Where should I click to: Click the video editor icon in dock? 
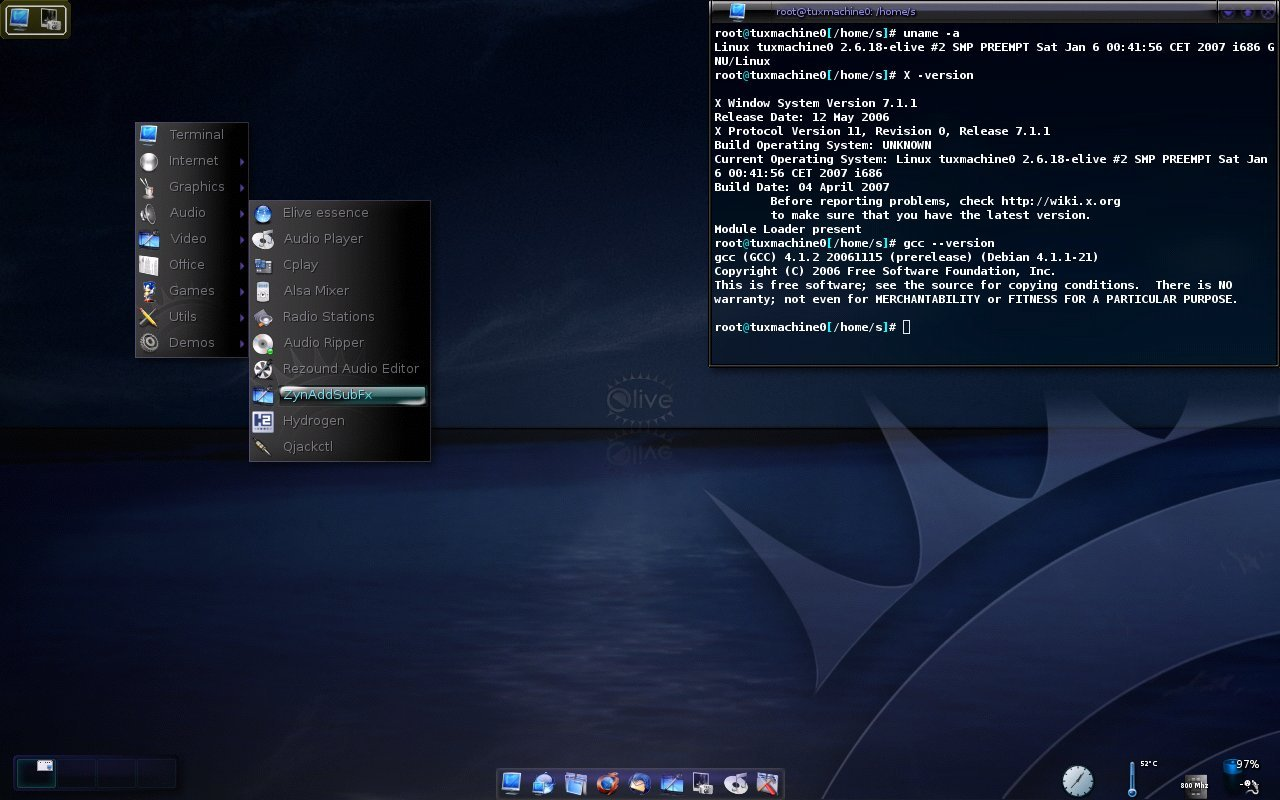(x=671, y=783)
